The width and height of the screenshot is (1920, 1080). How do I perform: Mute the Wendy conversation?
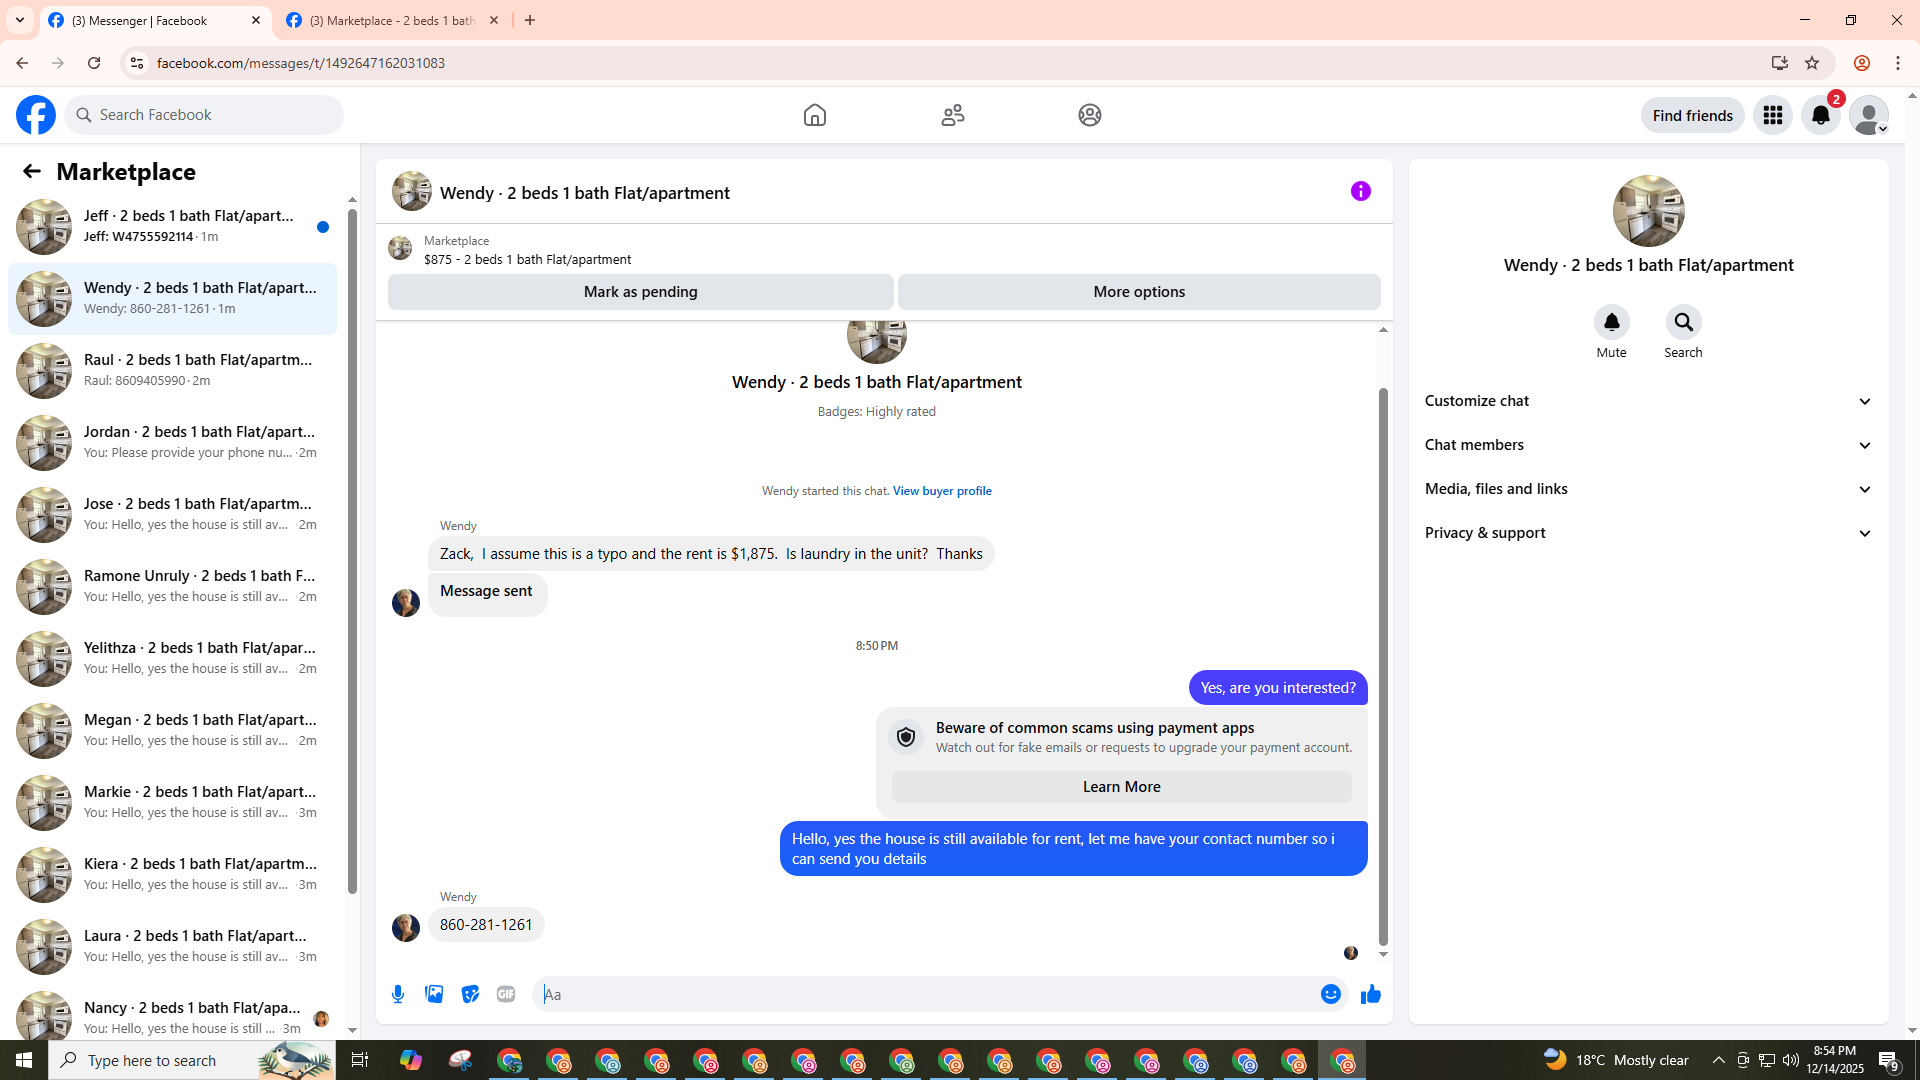coord(1611,323)
